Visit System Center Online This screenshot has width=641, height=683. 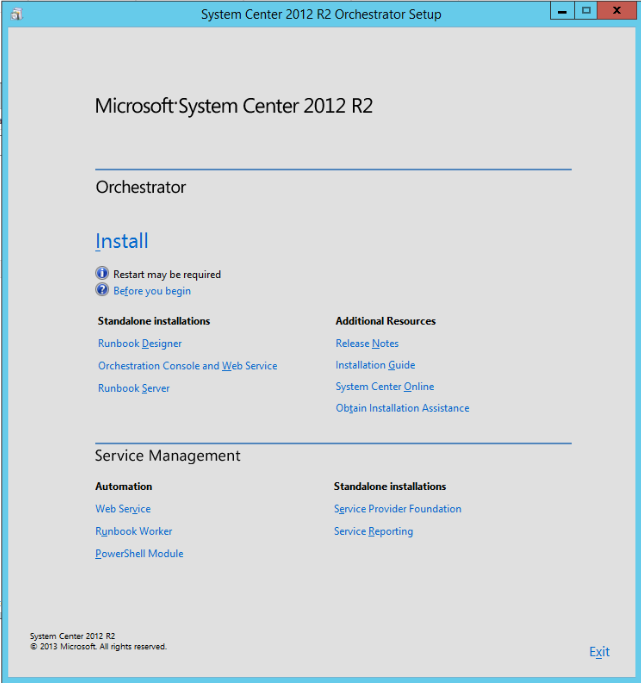(x=385, y=387)
